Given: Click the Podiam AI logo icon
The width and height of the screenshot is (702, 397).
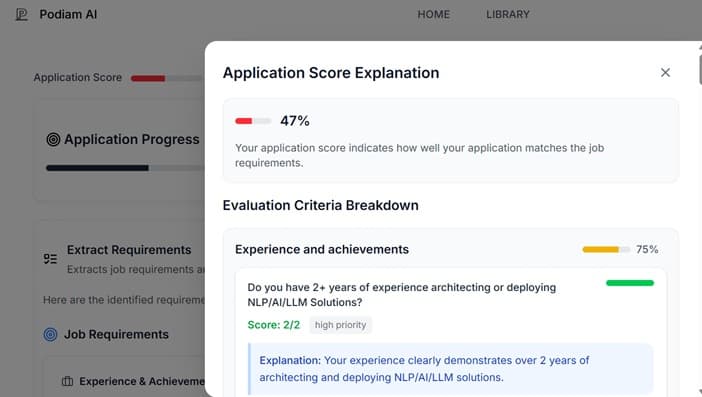Looking at the screenshot, I should [21, 14].
